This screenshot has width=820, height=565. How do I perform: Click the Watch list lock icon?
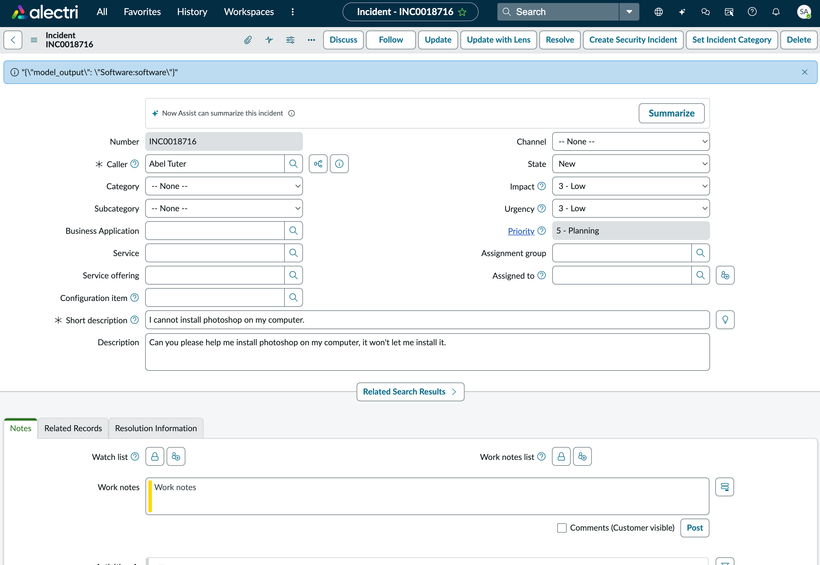pyautogui.click(x=155, y=457)
